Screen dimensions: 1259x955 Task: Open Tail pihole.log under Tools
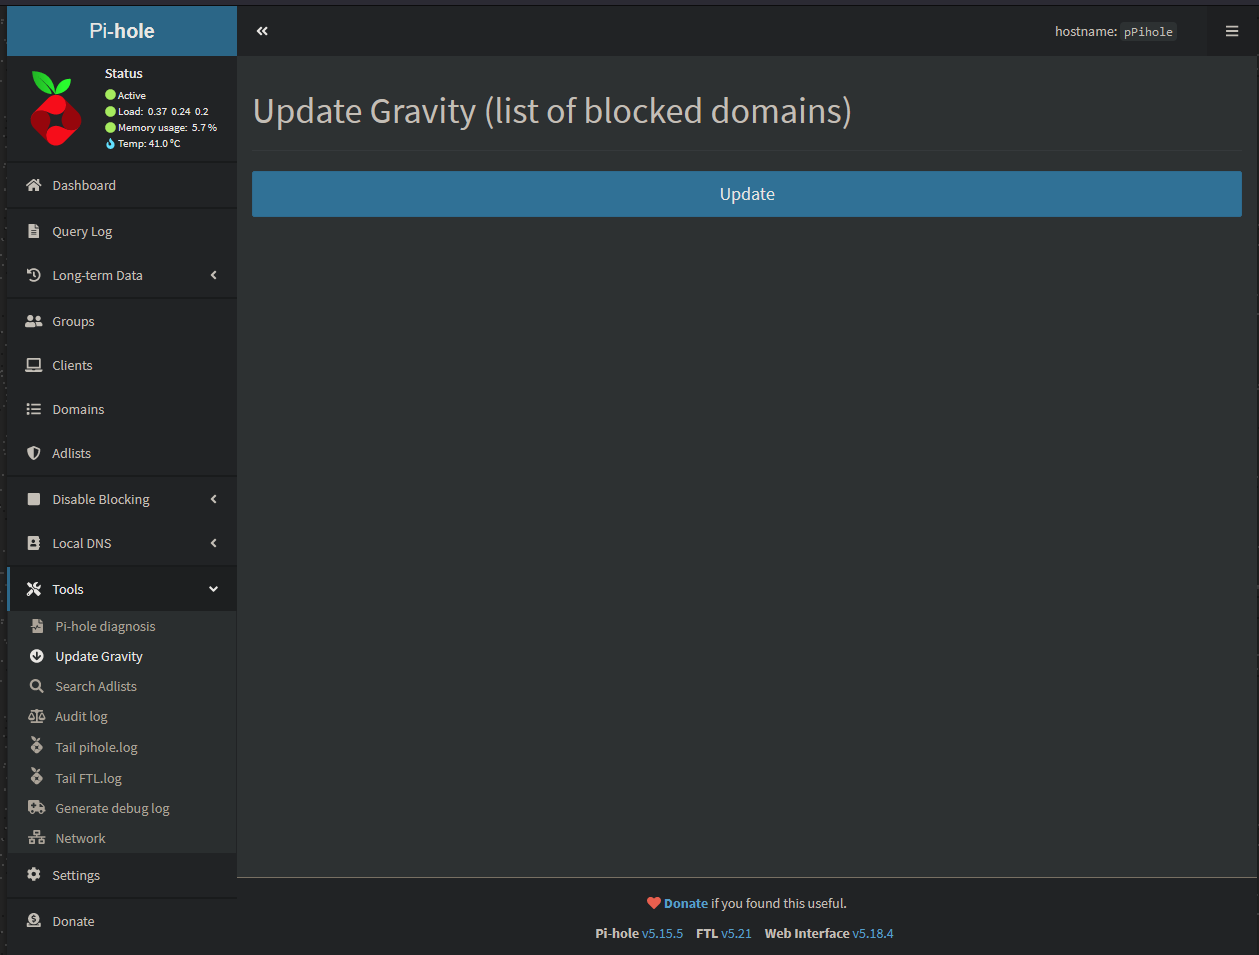96,747
